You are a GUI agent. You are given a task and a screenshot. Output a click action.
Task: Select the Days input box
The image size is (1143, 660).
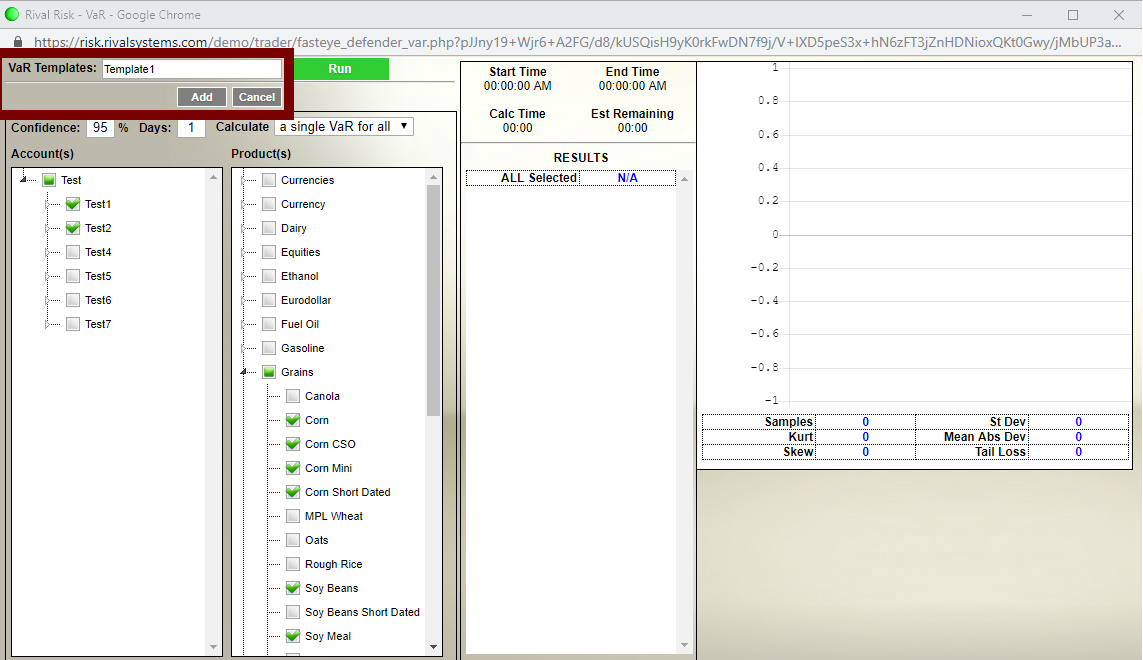click(190, 128)
